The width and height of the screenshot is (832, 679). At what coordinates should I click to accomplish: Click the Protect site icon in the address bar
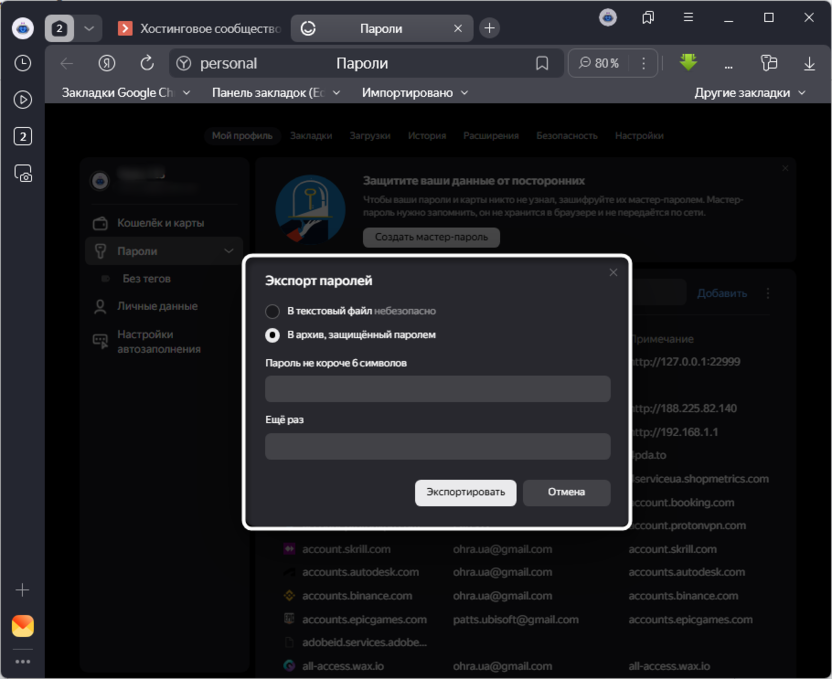tap(184, 64)
